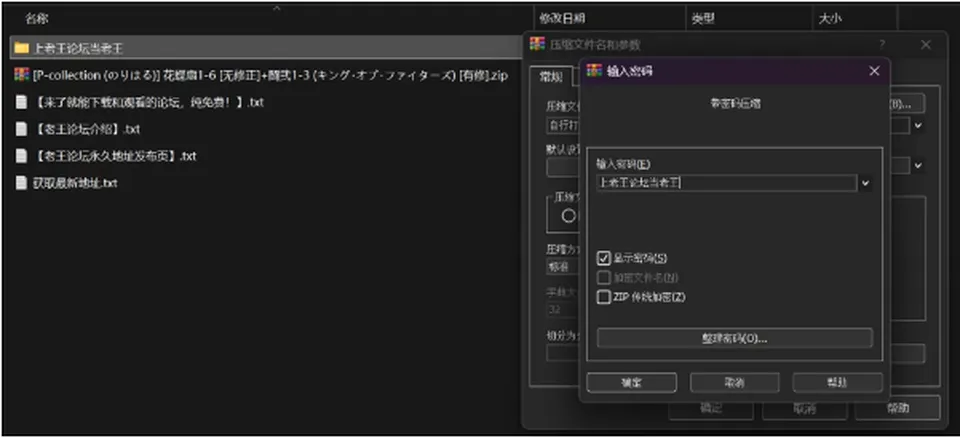Click the question mark help icon in archive dialog
960x438 pixels.
[882, 44]
